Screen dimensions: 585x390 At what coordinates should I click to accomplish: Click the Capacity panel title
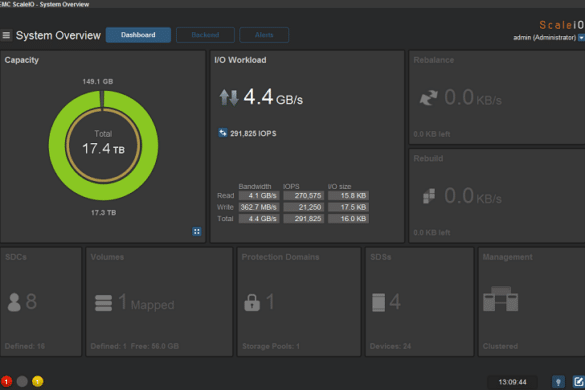(x=22, y=60)
